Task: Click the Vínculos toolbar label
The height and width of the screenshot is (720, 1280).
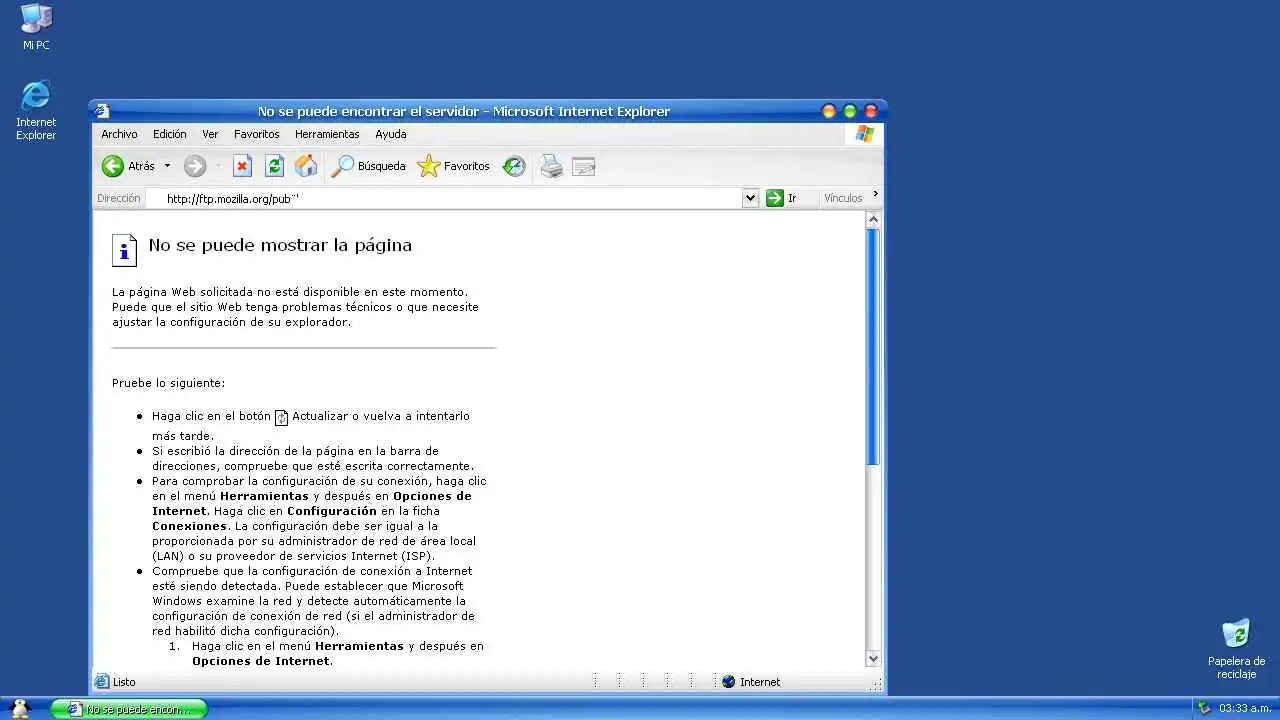Action: point(843,198)
